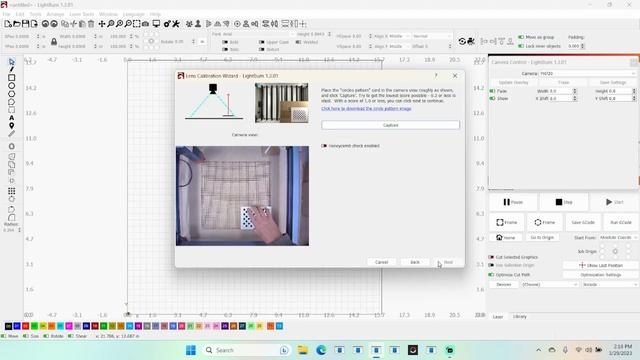Click the camera capture toolbar icon
This screenshot has height=360, width=640.
tap(145, 24)
